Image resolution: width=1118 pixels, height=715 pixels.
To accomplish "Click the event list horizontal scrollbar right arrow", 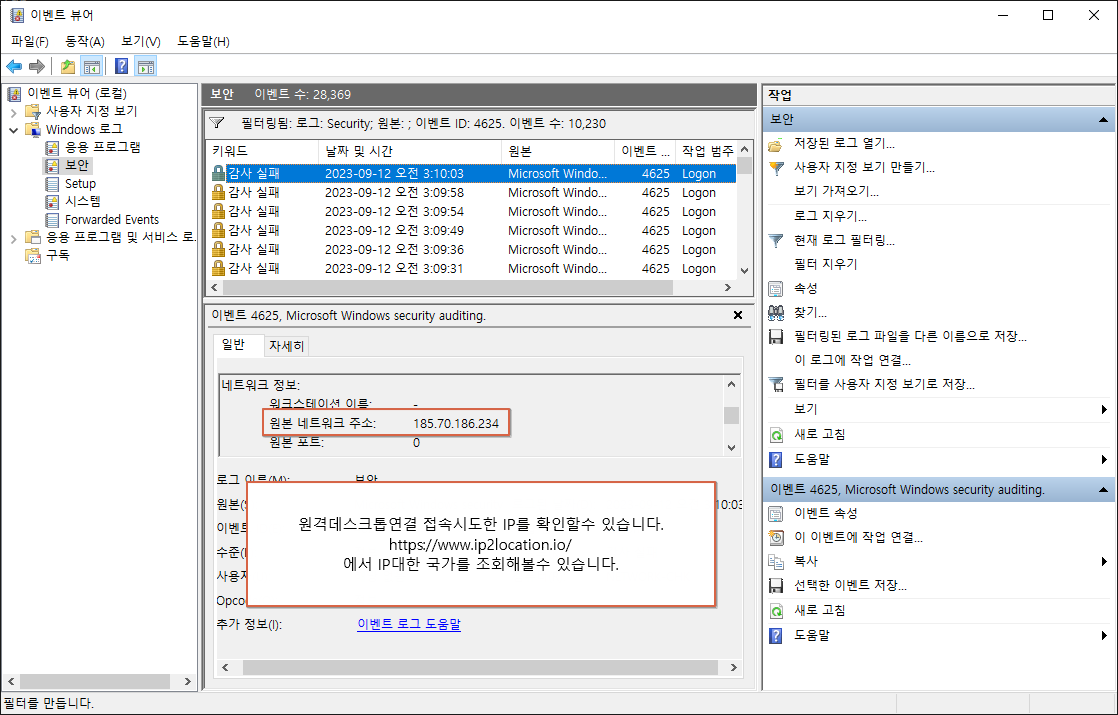I will pos(728,287).
